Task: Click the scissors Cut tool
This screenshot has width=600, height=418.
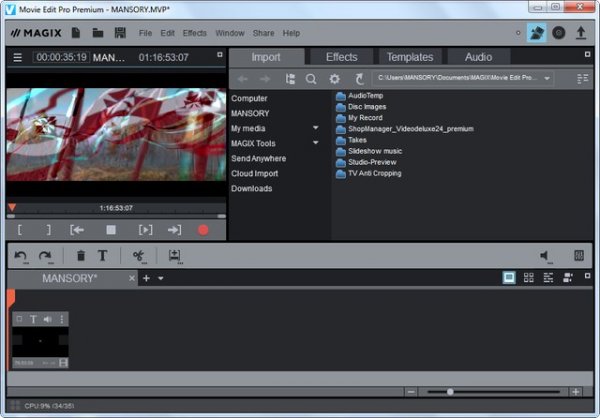Action: pos(139,256)
